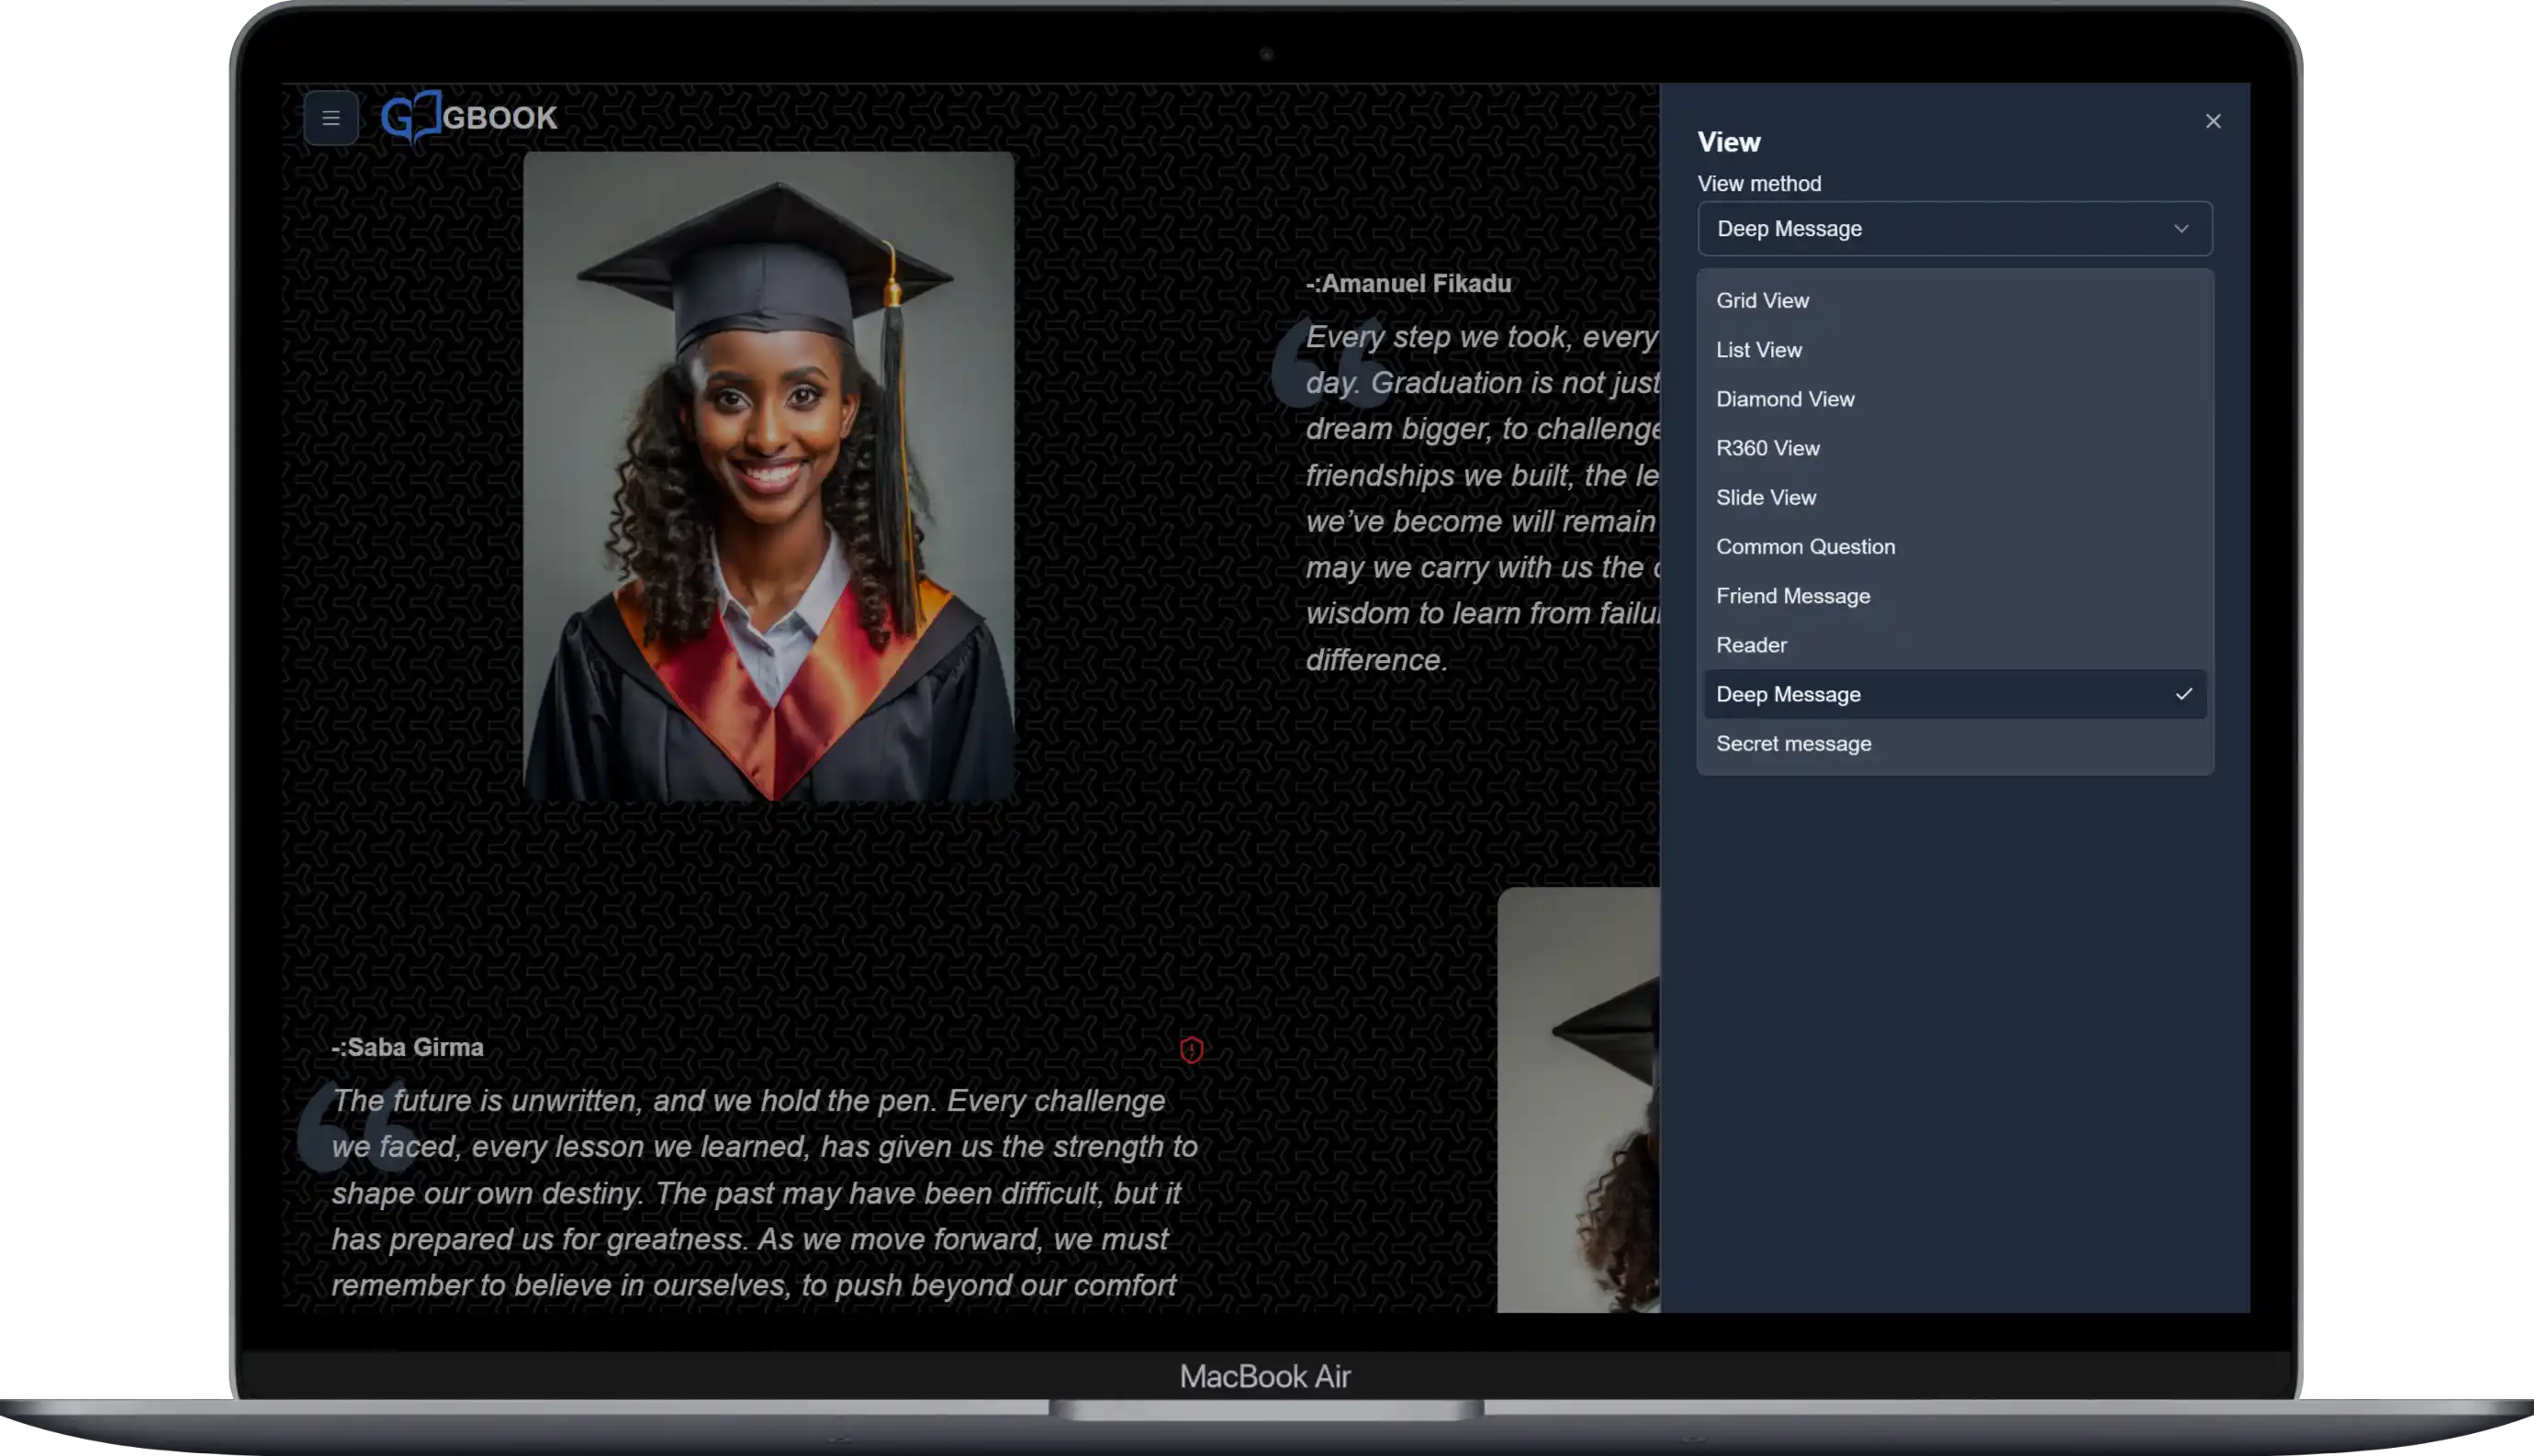The image size is (2534, 1456).
Task: Switch to Reader view
Action: [1751, 645]
